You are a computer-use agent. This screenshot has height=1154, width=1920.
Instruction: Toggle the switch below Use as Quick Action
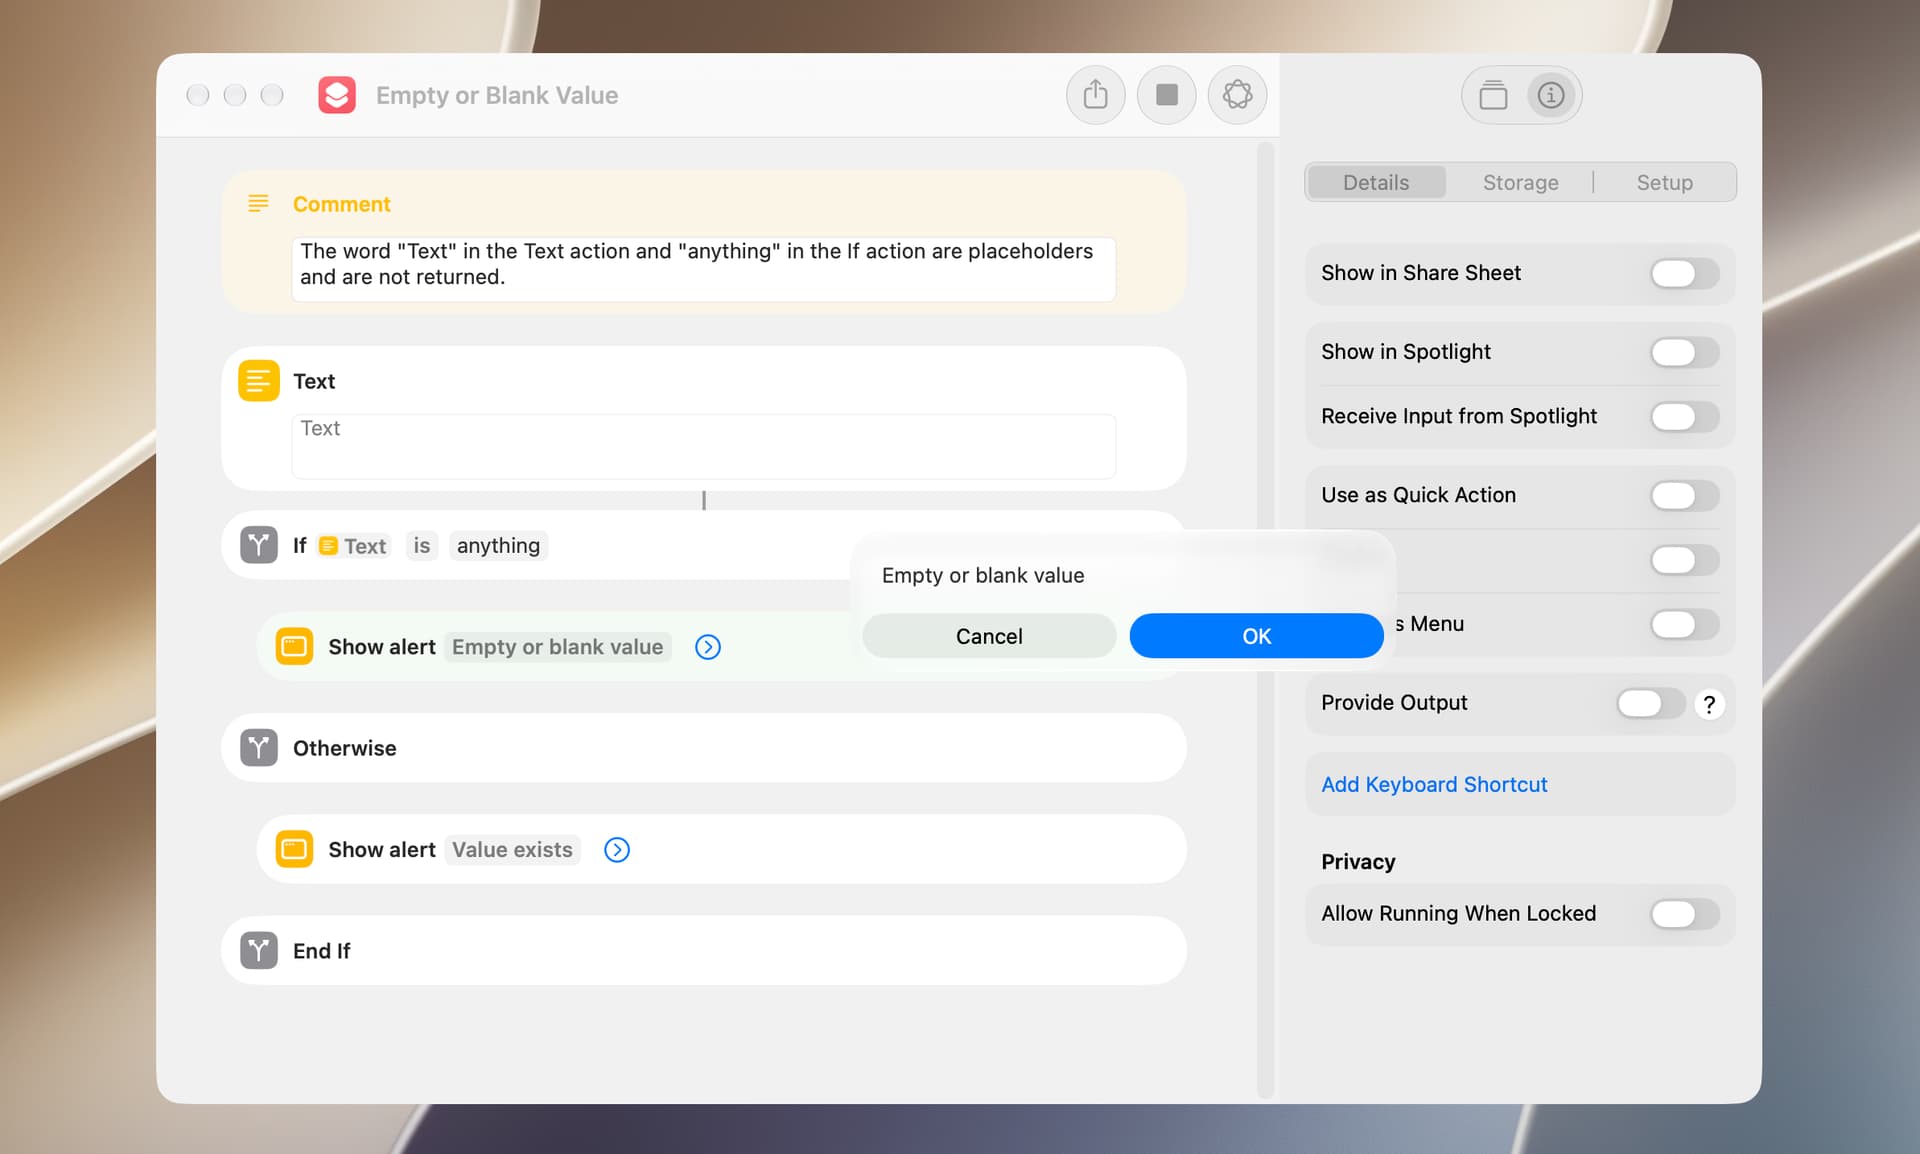click(x=1685, y=560)
